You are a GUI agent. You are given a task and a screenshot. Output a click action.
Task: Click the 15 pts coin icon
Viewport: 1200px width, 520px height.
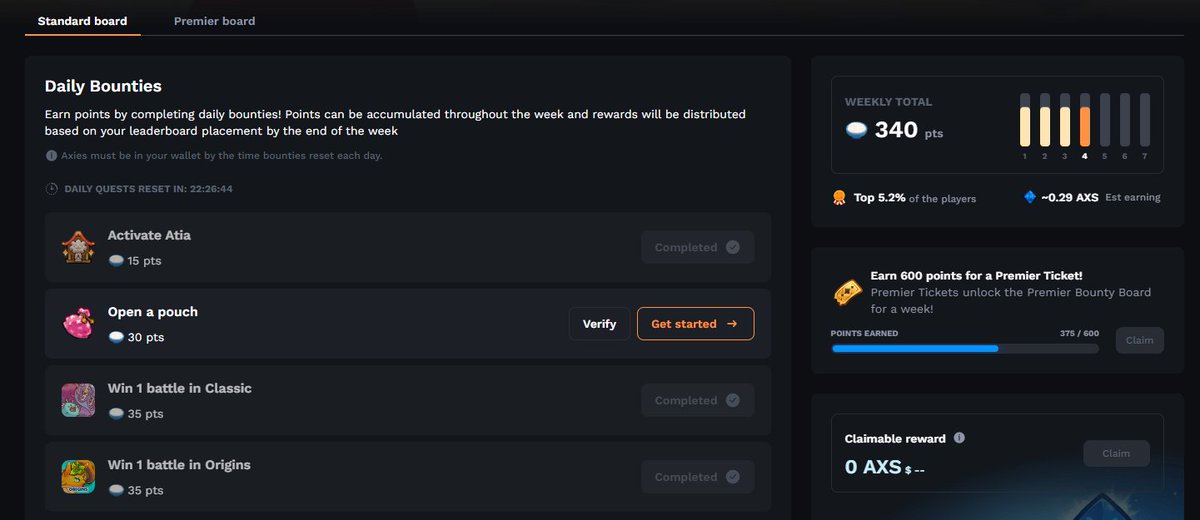[116, 261]
